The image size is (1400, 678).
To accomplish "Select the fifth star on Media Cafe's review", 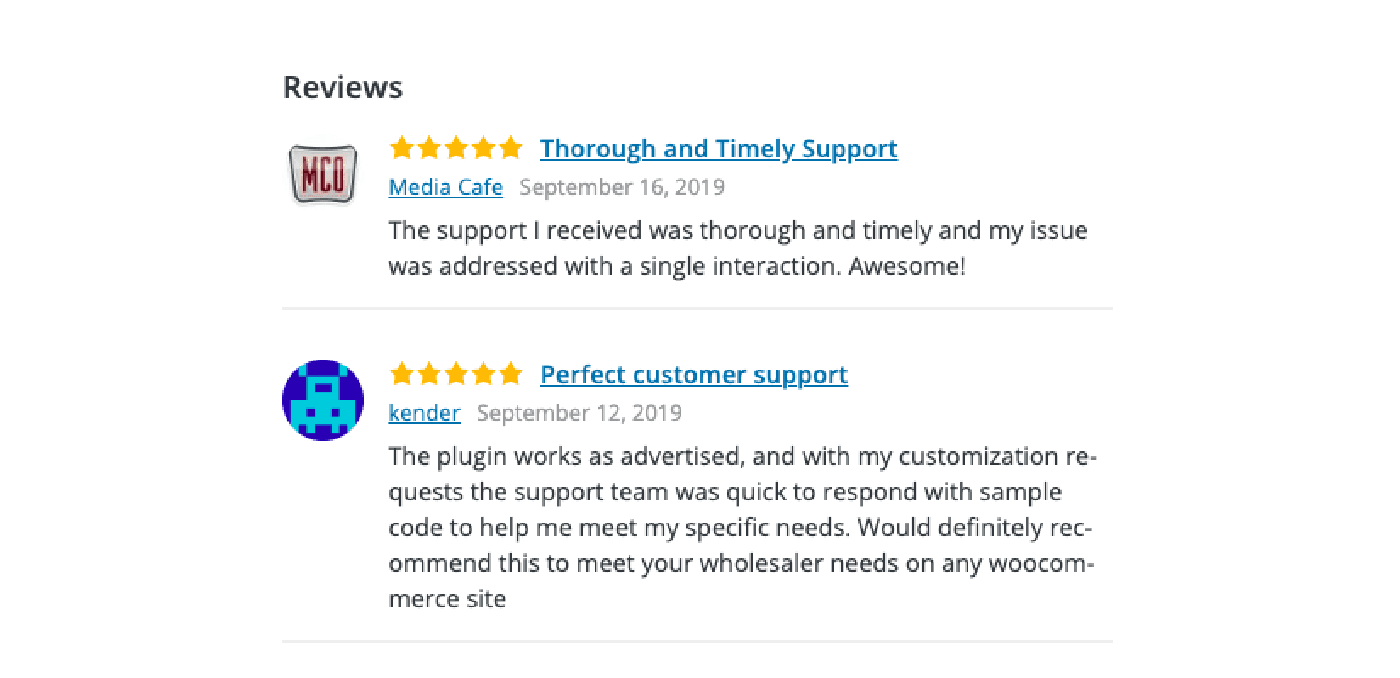I will click(x=511, y=148).
